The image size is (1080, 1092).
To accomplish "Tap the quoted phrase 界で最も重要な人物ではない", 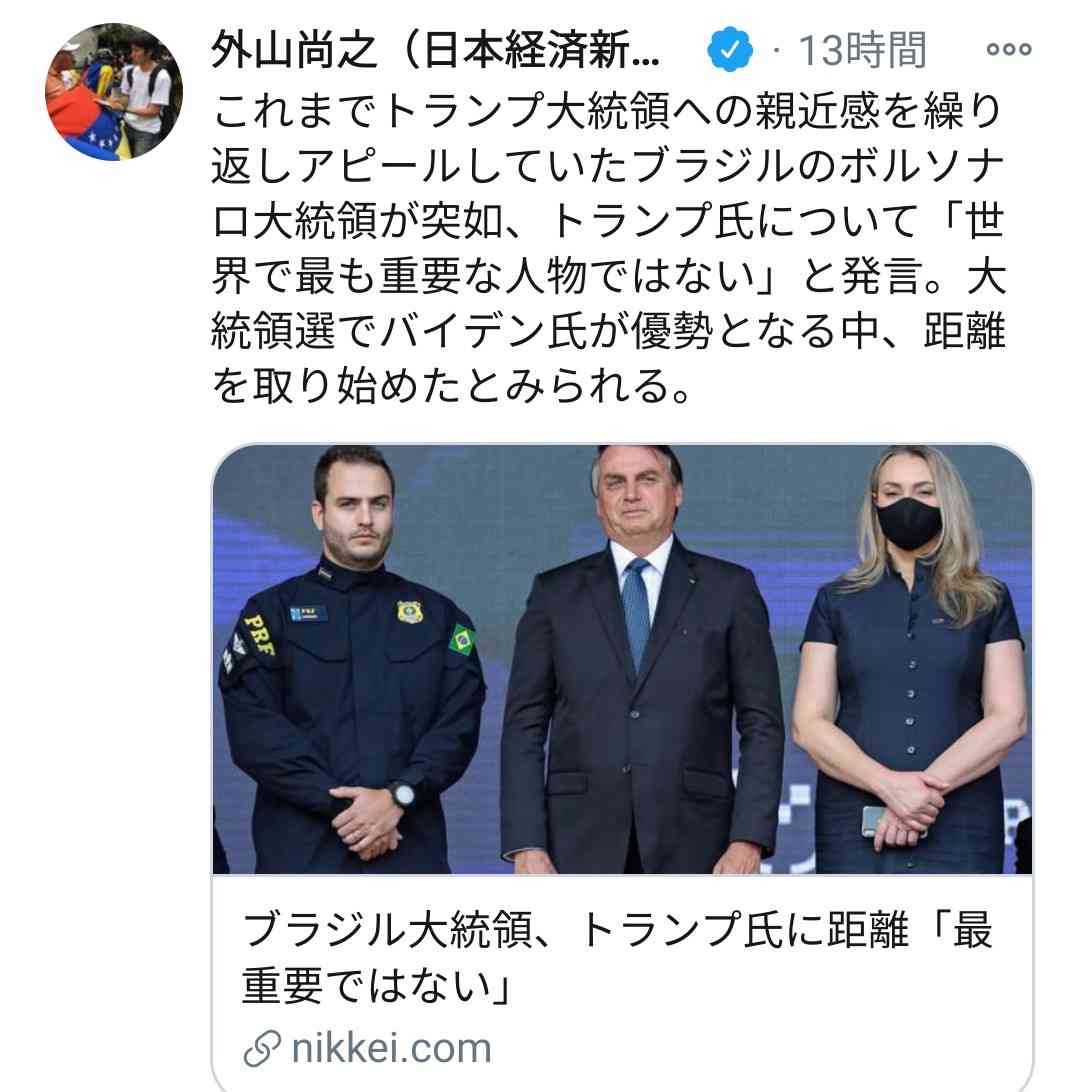I will point(483,276).
